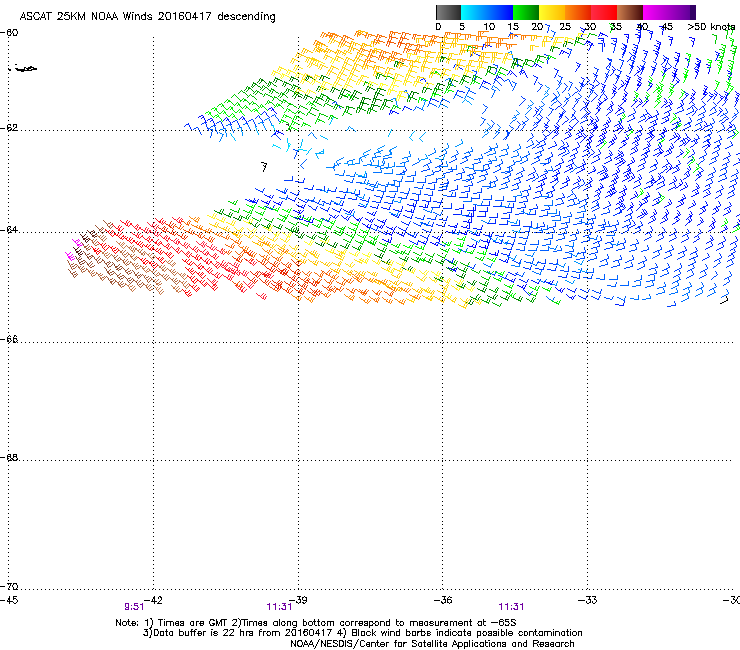Screen dimensions: 740x650
Task: Click the "-45" longitude axis label
Action: point(9,600)
